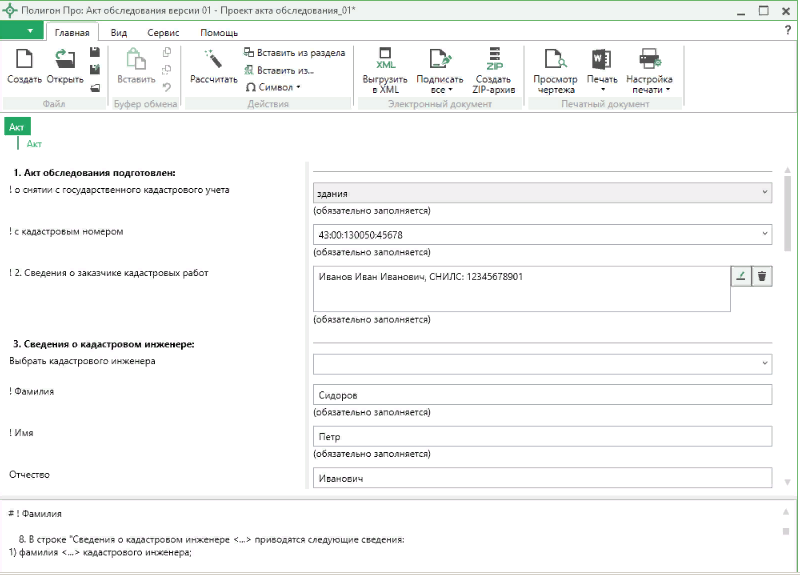Run the Рассчитать magic wand tool
Viewport: 800px width, 575px height.
[213, 61]
